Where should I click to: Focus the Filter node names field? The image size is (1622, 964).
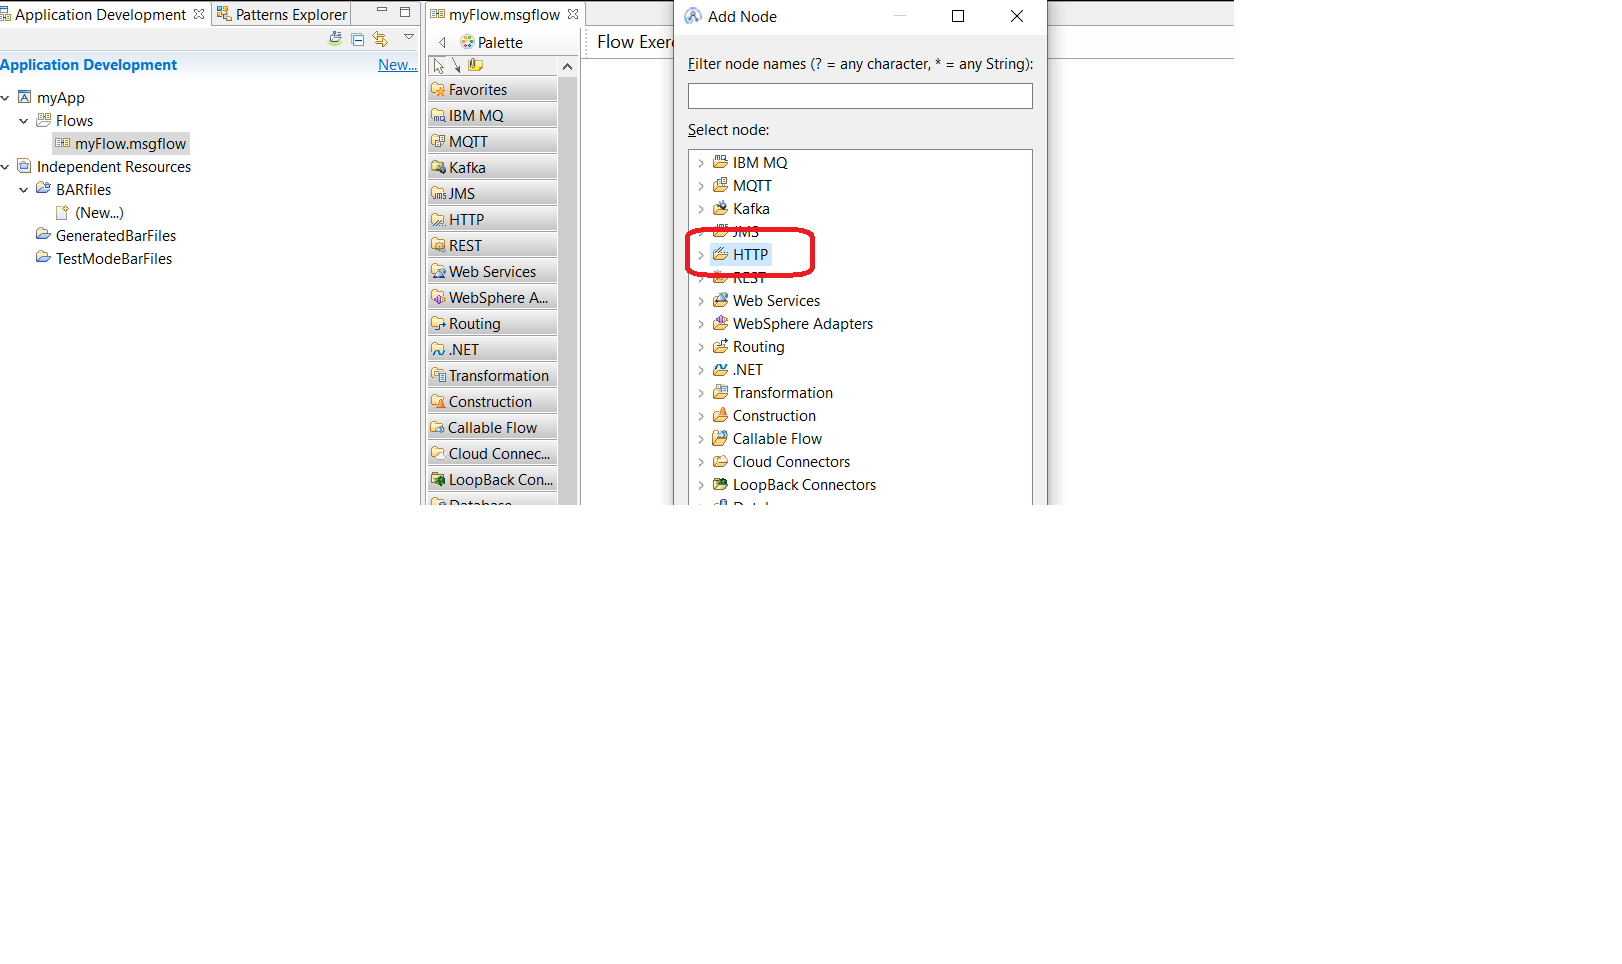[860, 96]
